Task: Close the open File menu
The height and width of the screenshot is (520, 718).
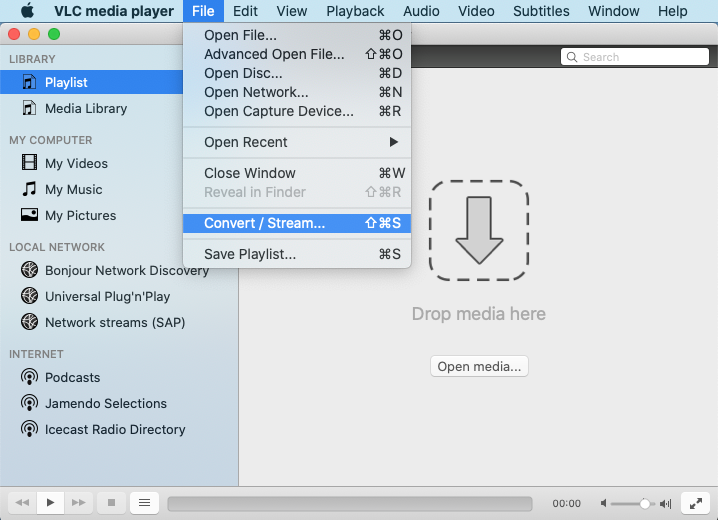Action: [203, 11]
